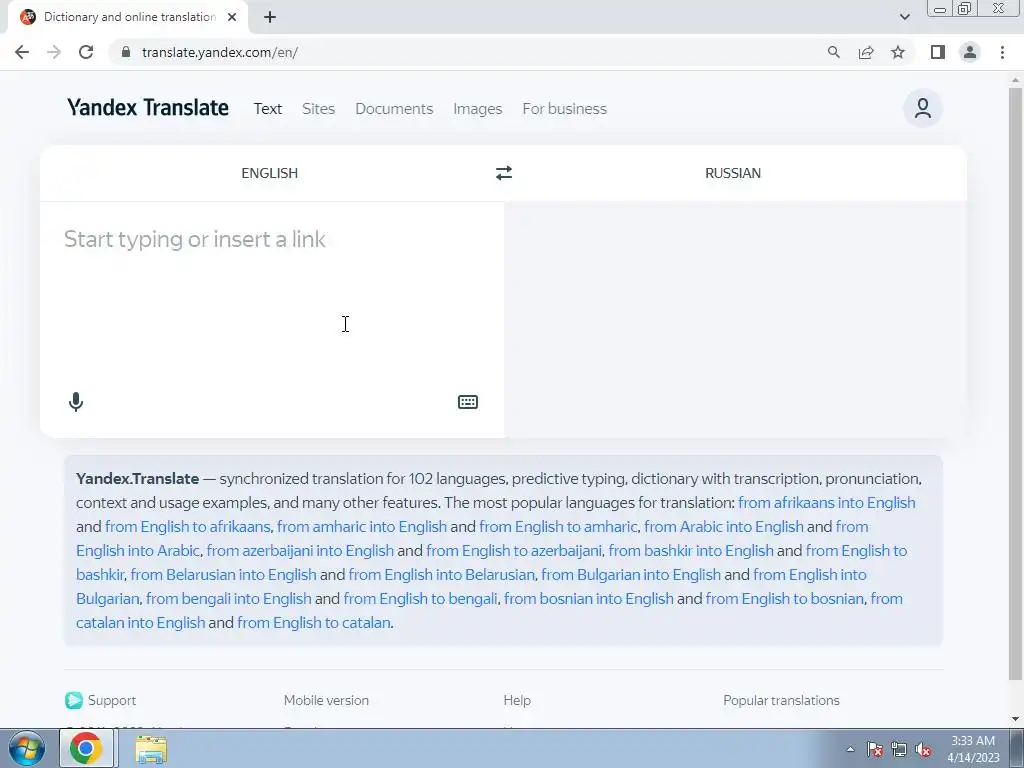
Task: Open 'from amharic into English' link
Action: pos(362,526)
